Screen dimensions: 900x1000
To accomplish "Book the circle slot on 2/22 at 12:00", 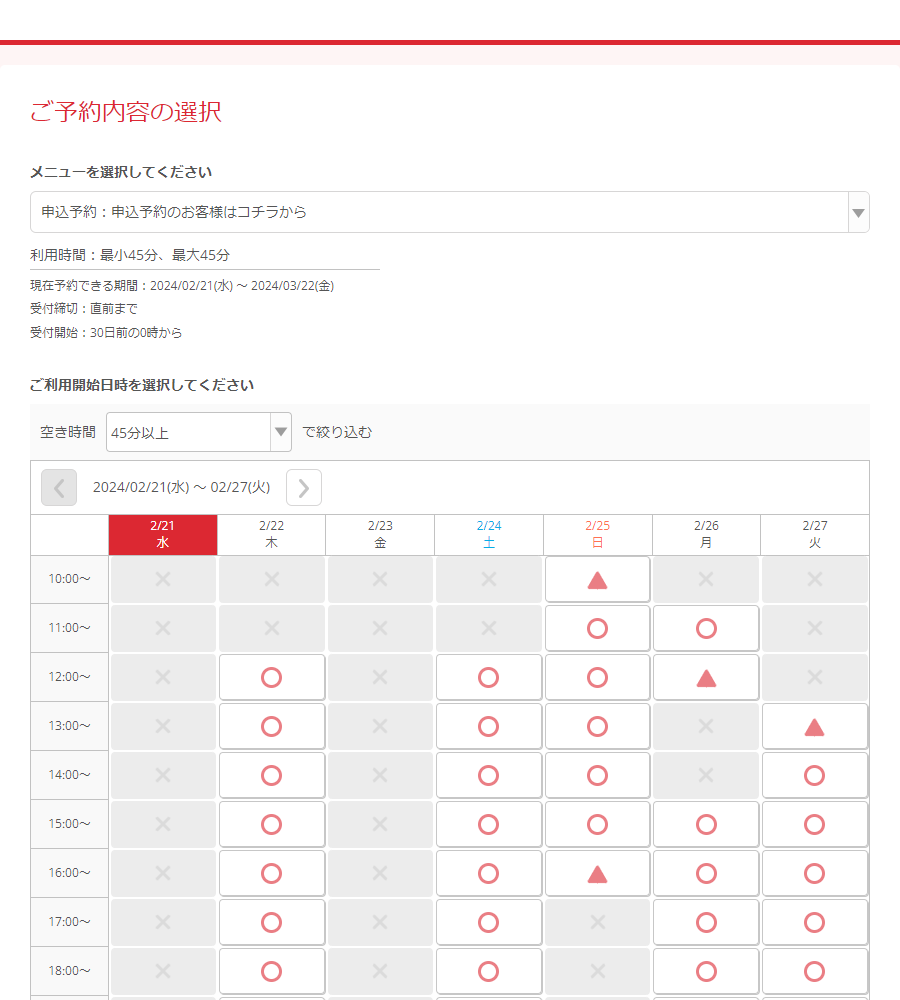I will pyautogui.click(x=271, y=678).
